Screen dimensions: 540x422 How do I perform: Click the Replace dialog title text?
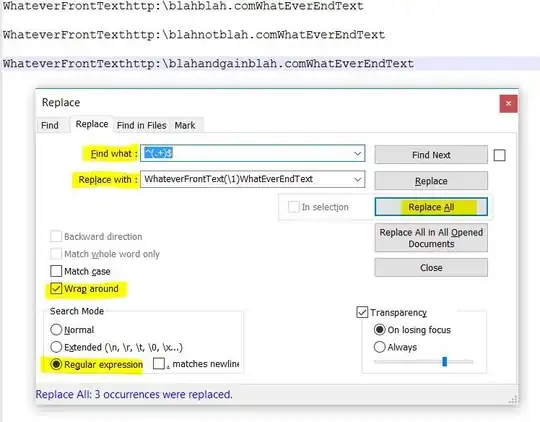point(61,102)
